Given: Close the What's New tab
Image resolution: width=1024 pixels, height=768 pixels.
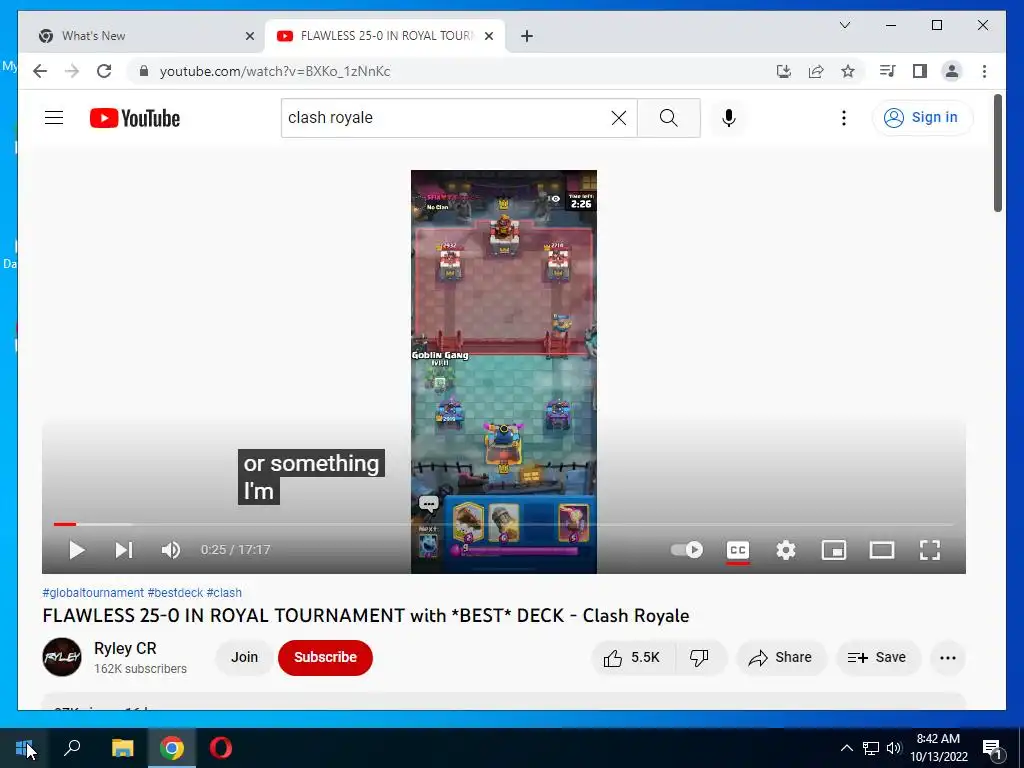Looking at the screenshot, I should click(x=249, y=36).
